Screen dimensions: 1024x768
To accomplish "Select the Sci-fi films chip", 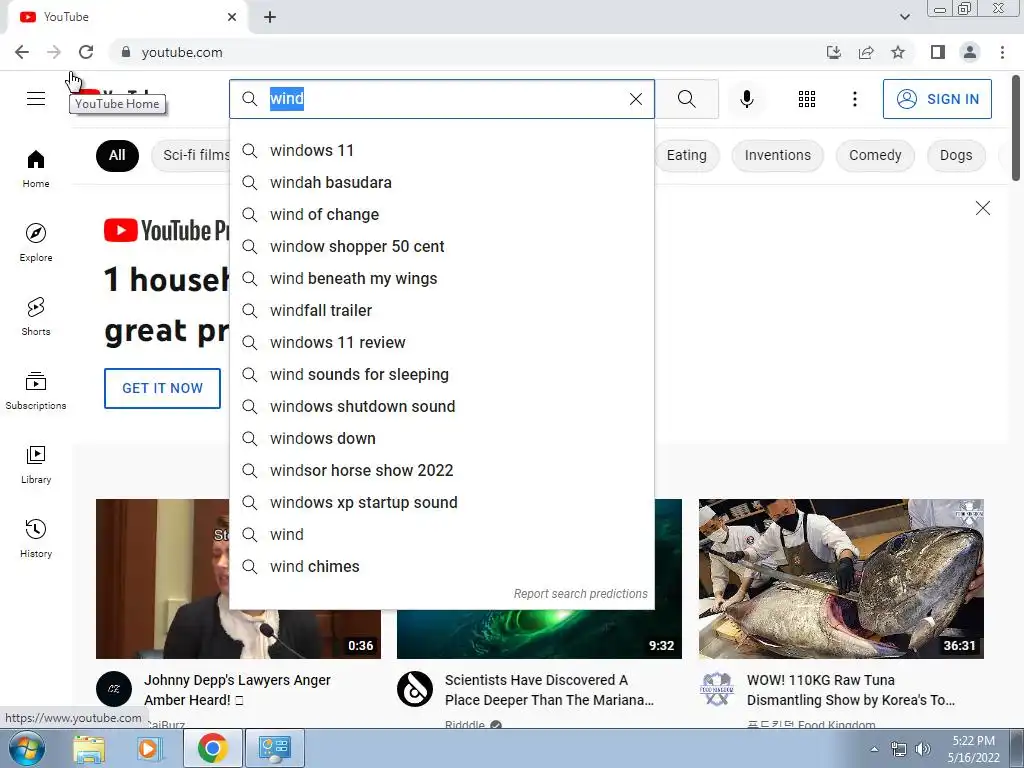I will click(191, 155).
